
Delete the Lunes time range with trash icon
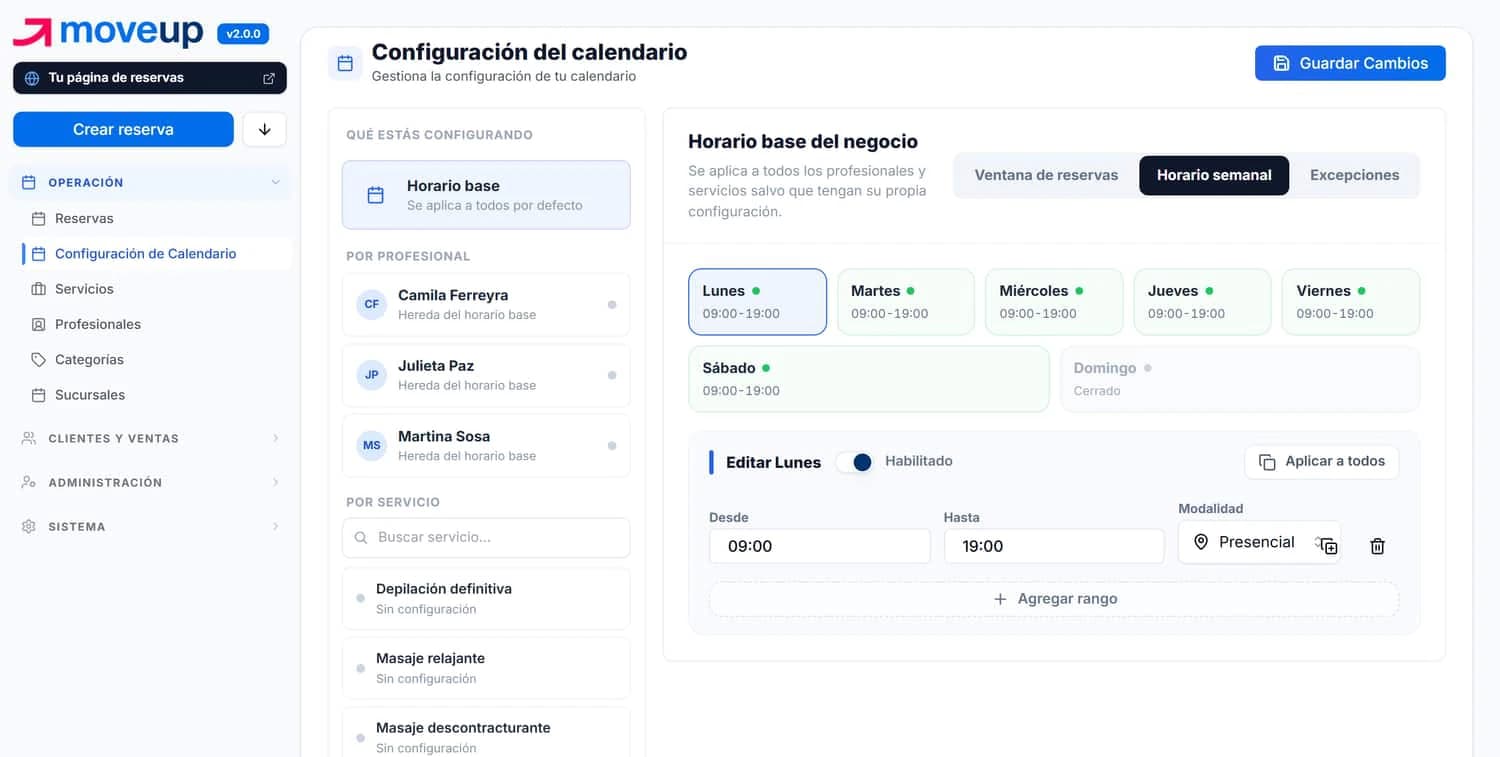[1377, 546]
